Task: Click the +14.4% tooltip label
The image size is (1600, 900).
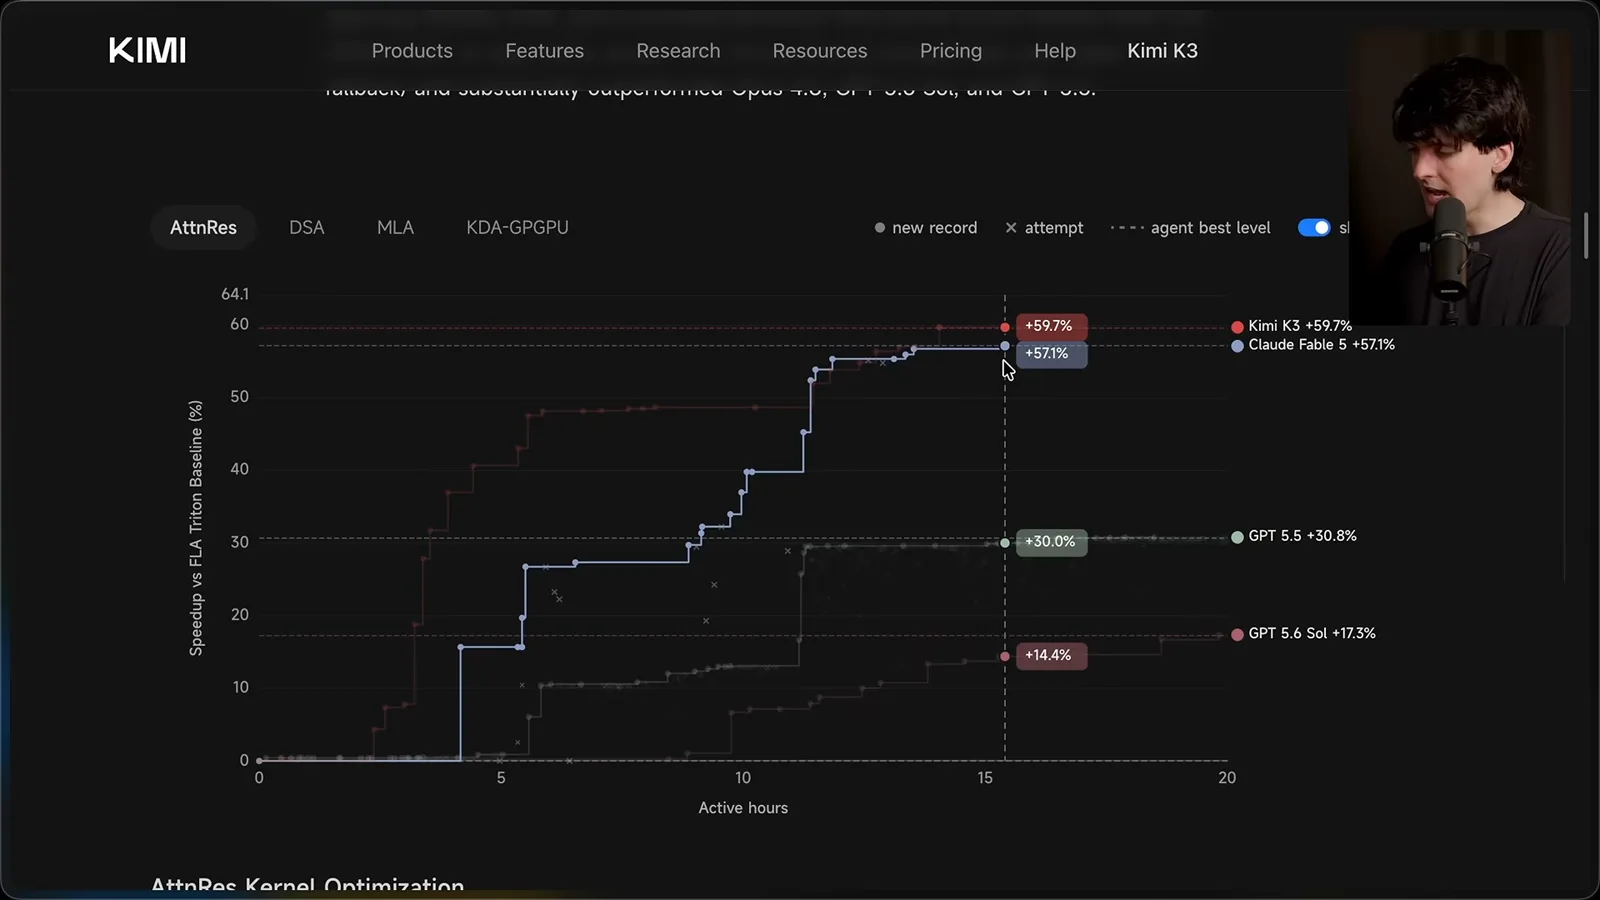Action: [x=1052, y=656]
